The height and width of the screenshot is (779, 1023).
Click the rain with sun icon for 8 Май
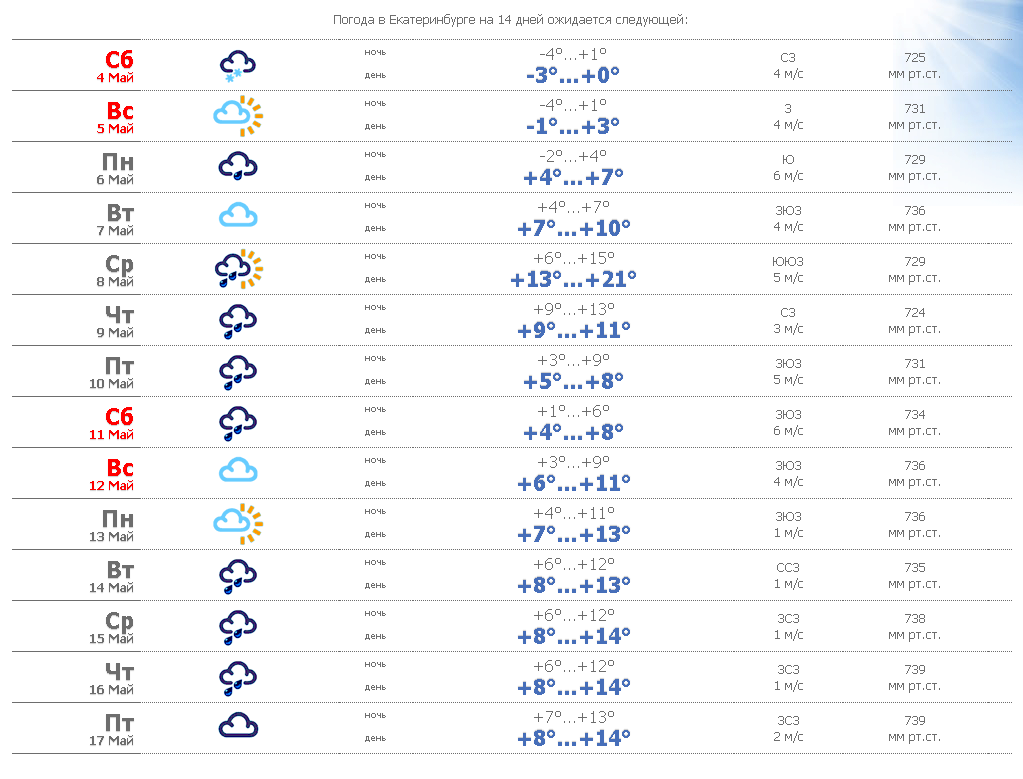[x=239, y=269]
